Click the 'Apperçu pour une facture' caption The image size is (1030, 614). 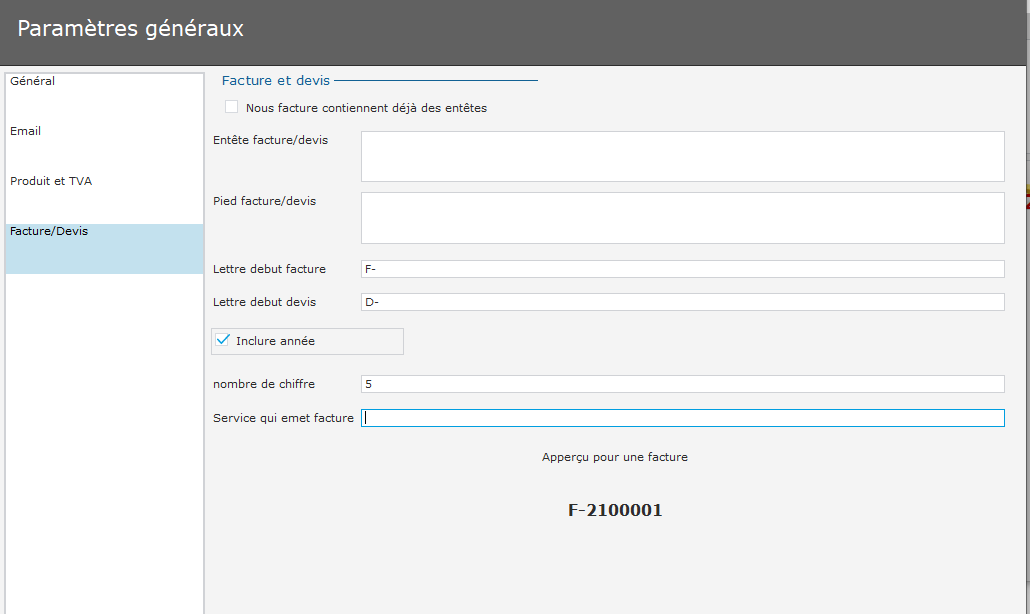pos(615,457)
